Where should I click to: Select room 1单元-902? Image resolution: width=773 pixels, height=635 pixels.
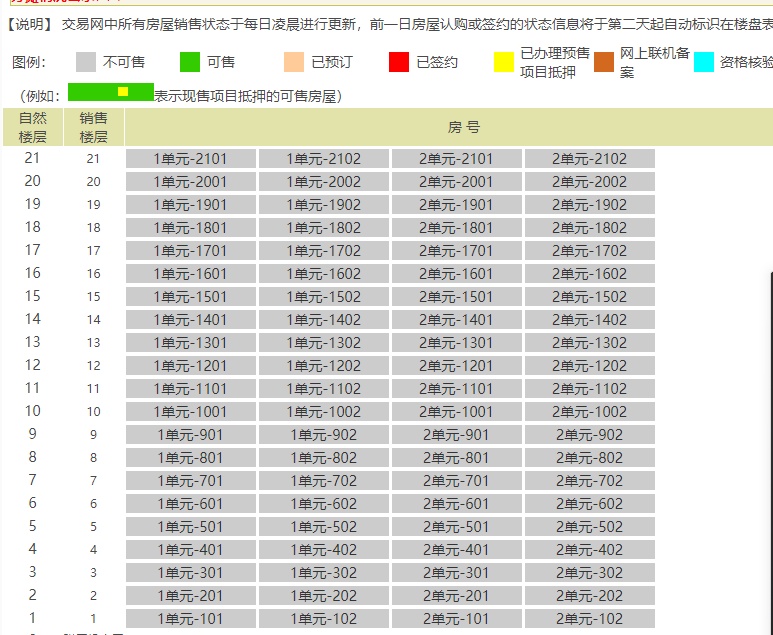click(x=324, y=435)
